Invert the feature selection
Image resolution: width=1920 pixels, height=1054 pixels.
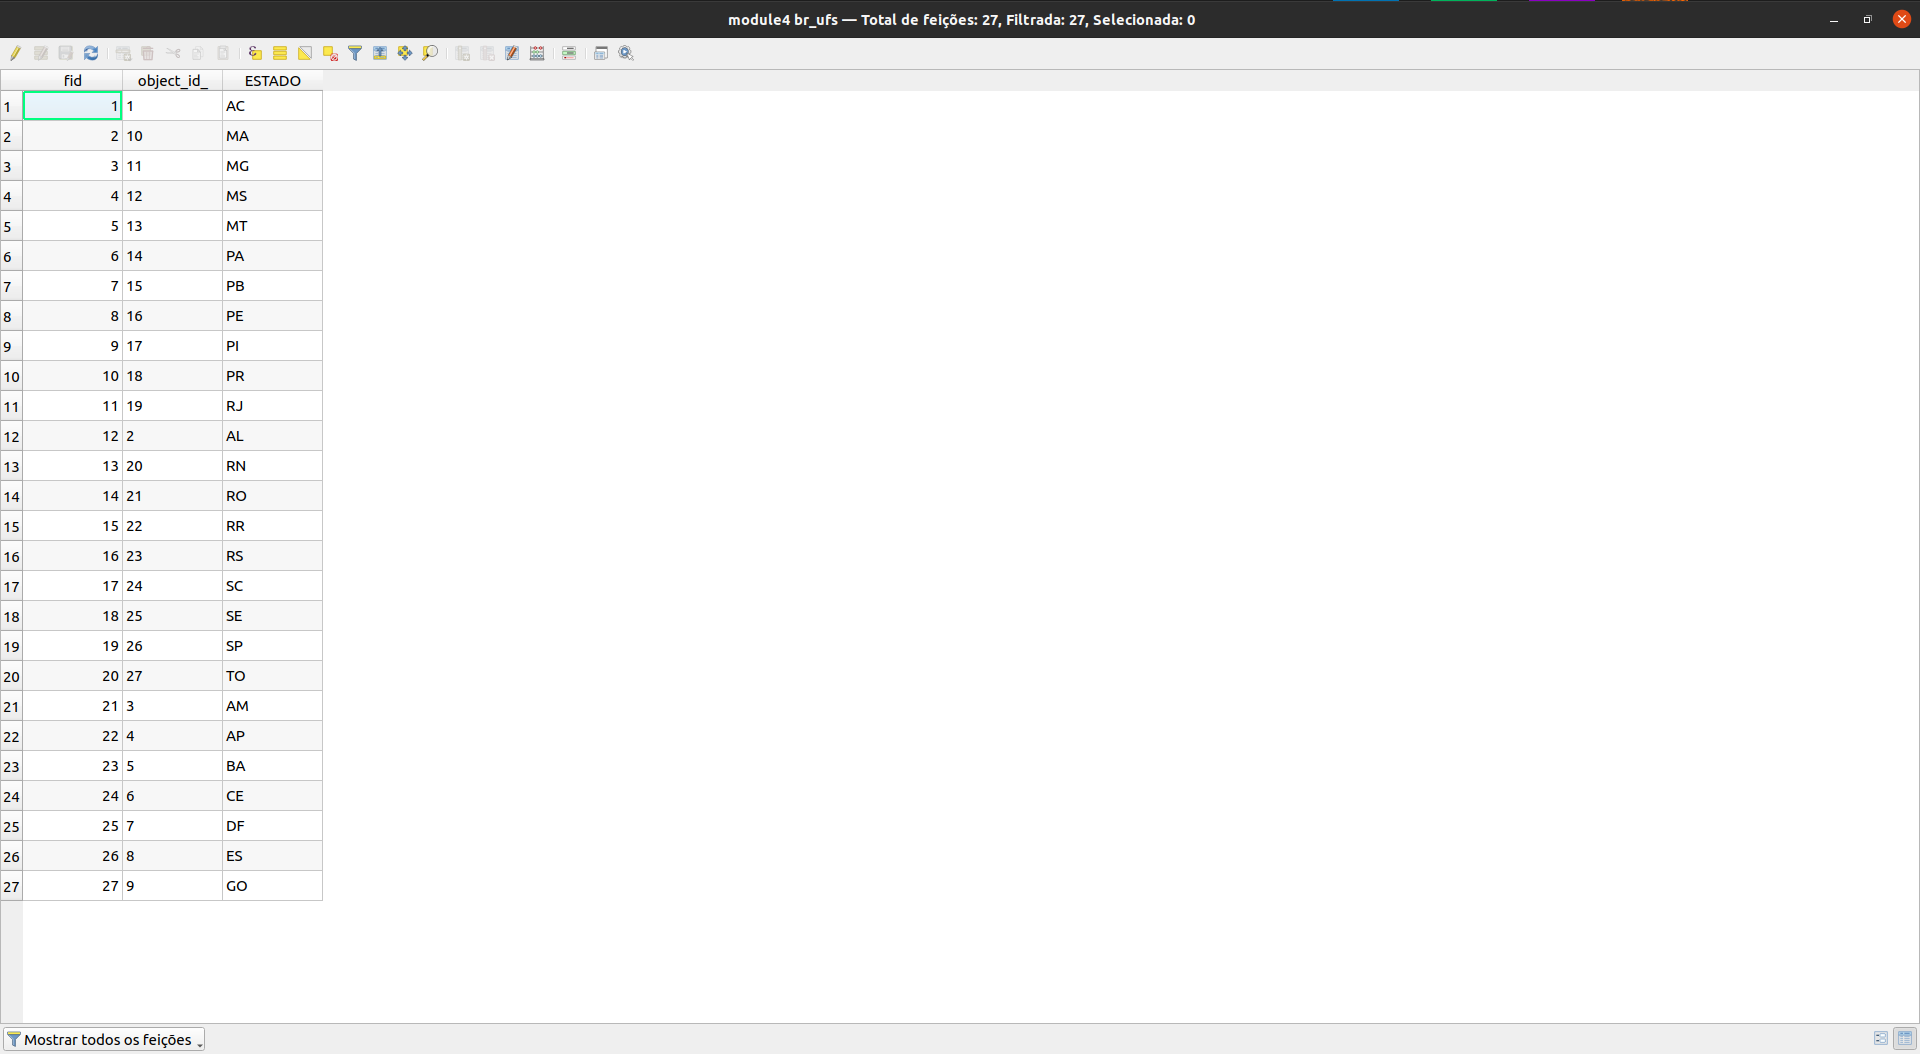305,53
